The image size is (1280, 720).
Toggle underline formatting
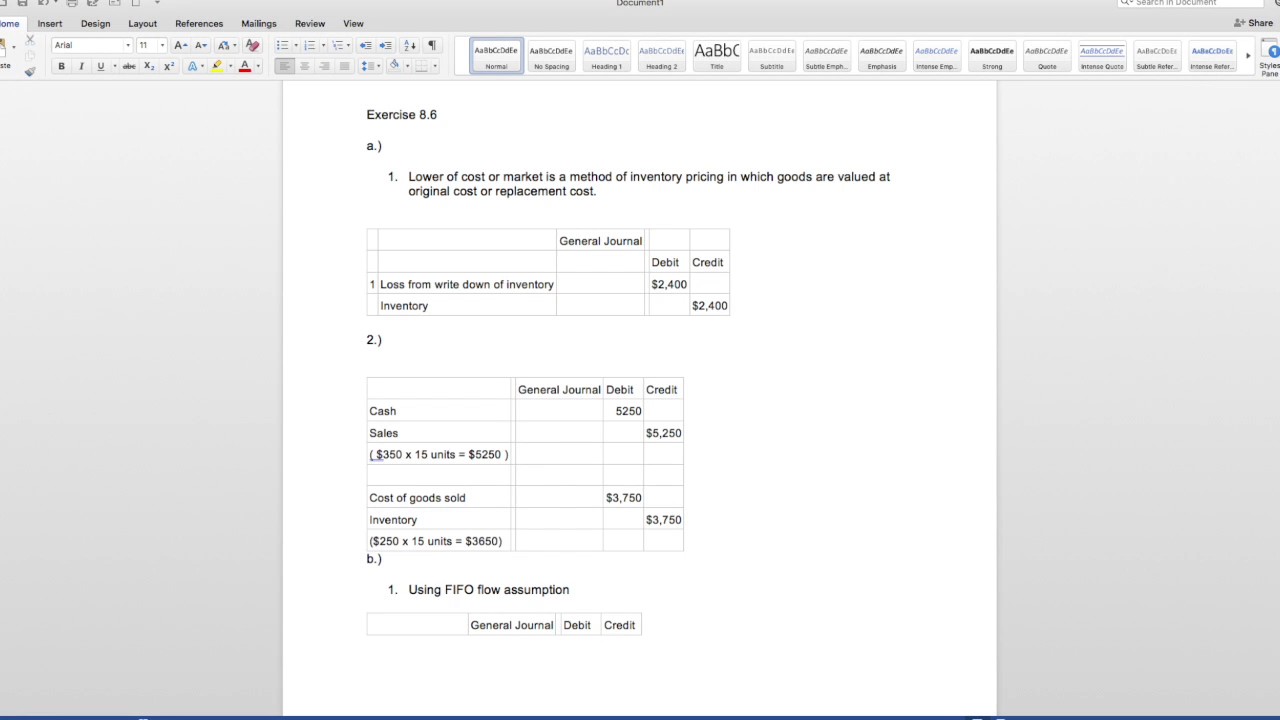click(x=100, y=66)
